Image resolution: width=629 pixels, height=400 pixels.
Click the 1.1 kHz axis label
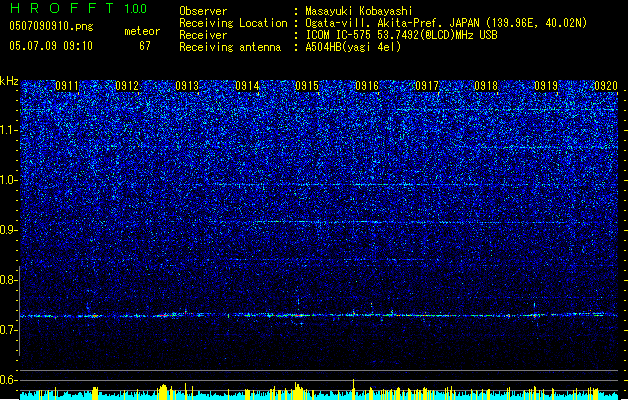pos(9,130)
